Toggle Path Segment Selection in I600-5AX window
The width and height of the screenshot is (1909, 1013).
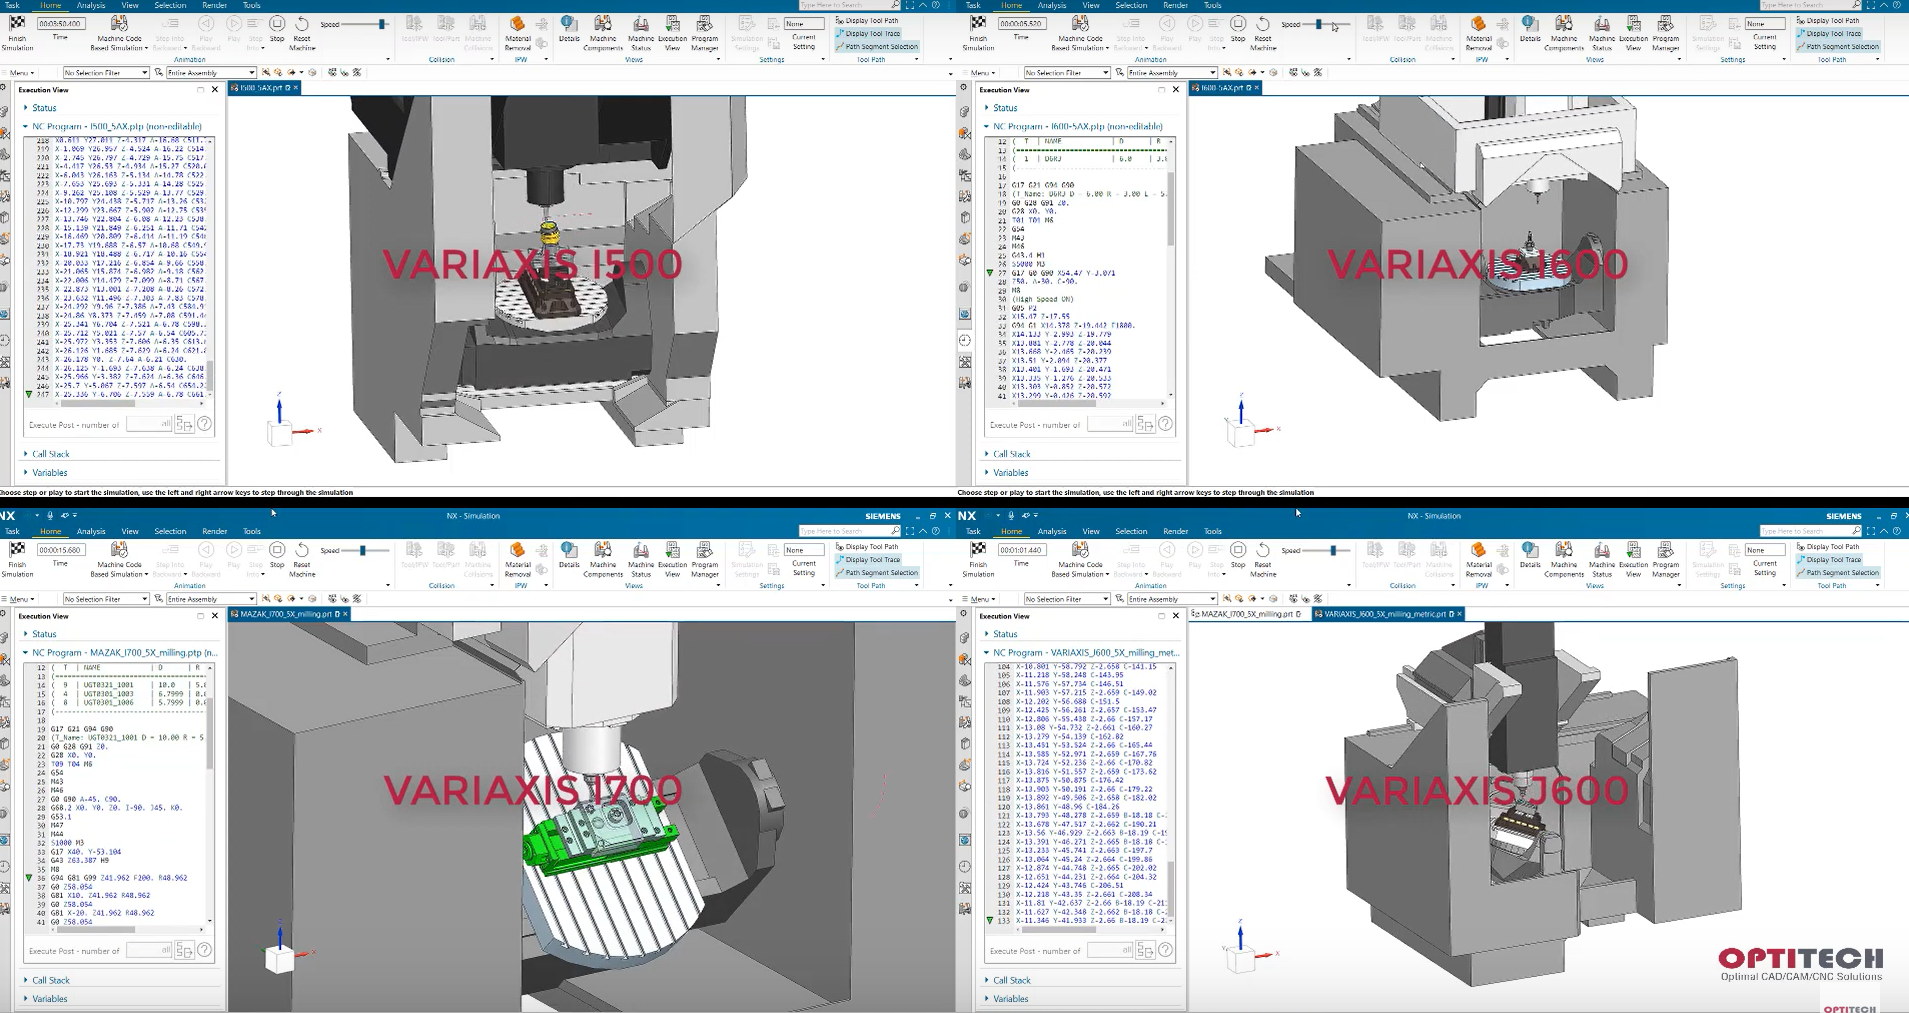[1838, 46]
